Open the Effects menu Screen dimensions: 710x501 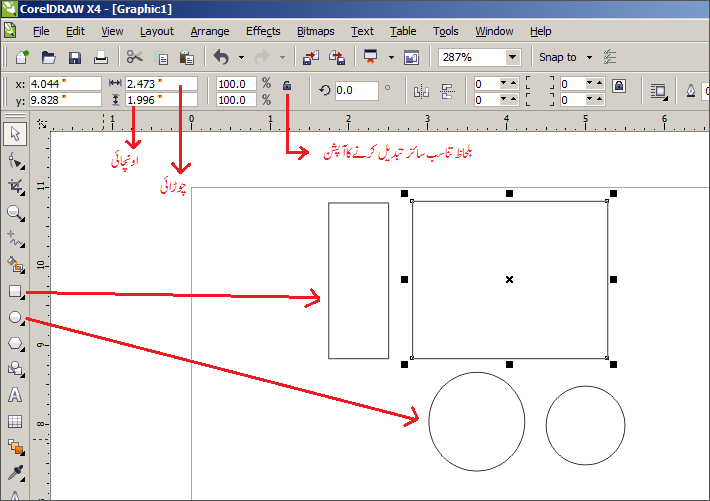[x=263, y=31]
